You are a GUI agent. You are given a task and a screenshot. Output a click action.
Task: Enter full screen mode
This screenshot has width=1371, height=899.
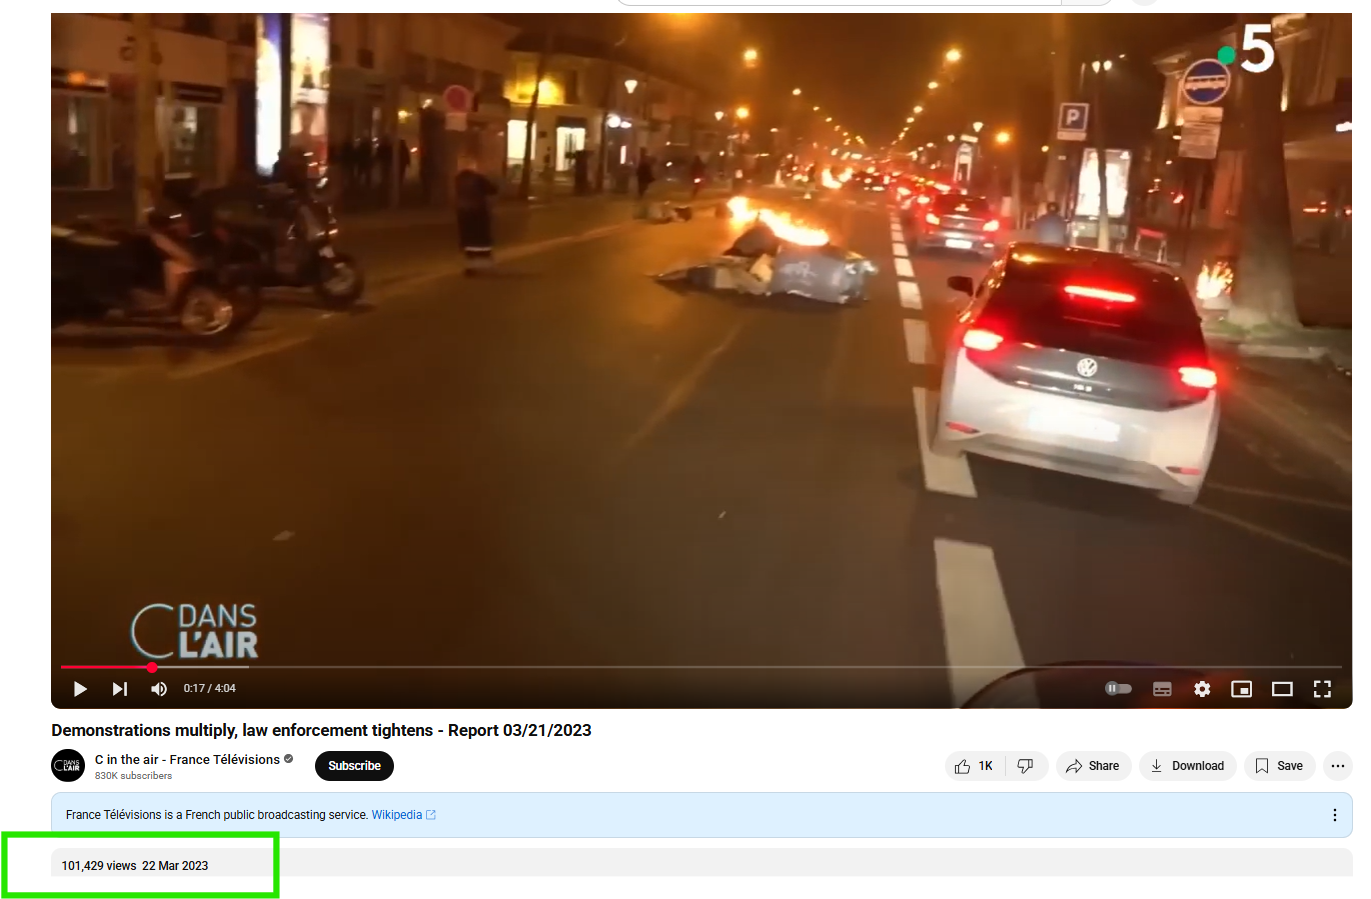point(1322,689)
